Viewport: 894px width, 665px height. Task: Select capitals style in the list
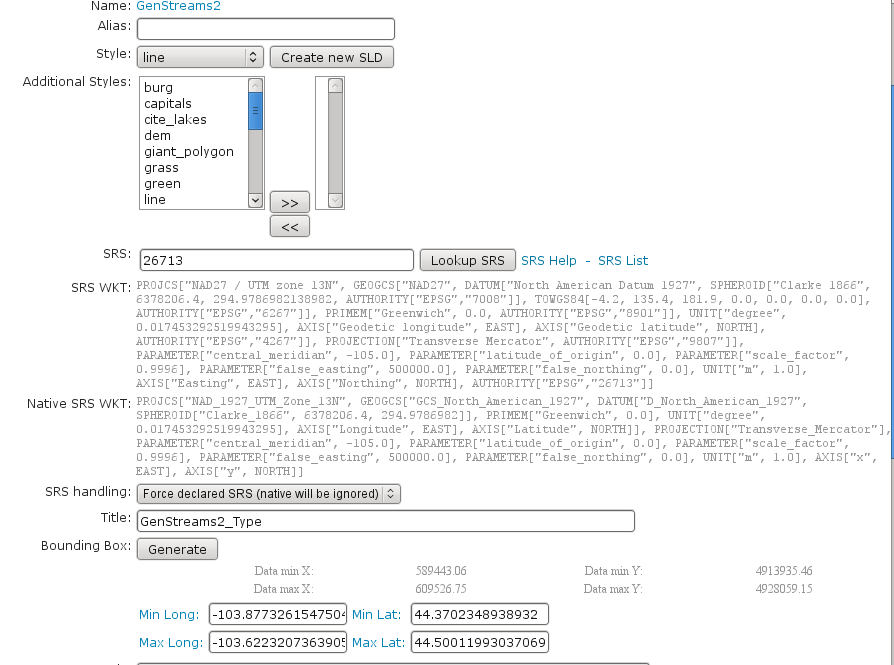(x=167, y=104)
